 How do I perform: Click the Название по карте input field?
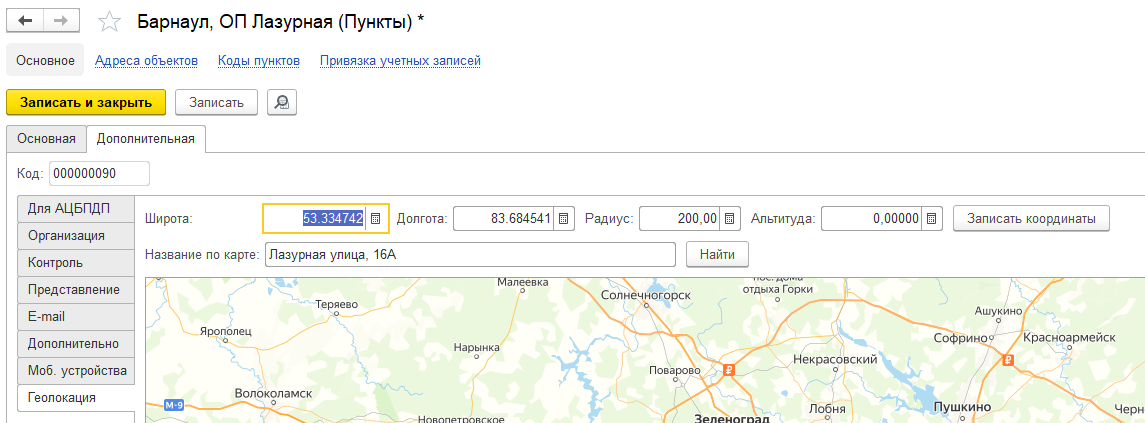tap(470, 255)
